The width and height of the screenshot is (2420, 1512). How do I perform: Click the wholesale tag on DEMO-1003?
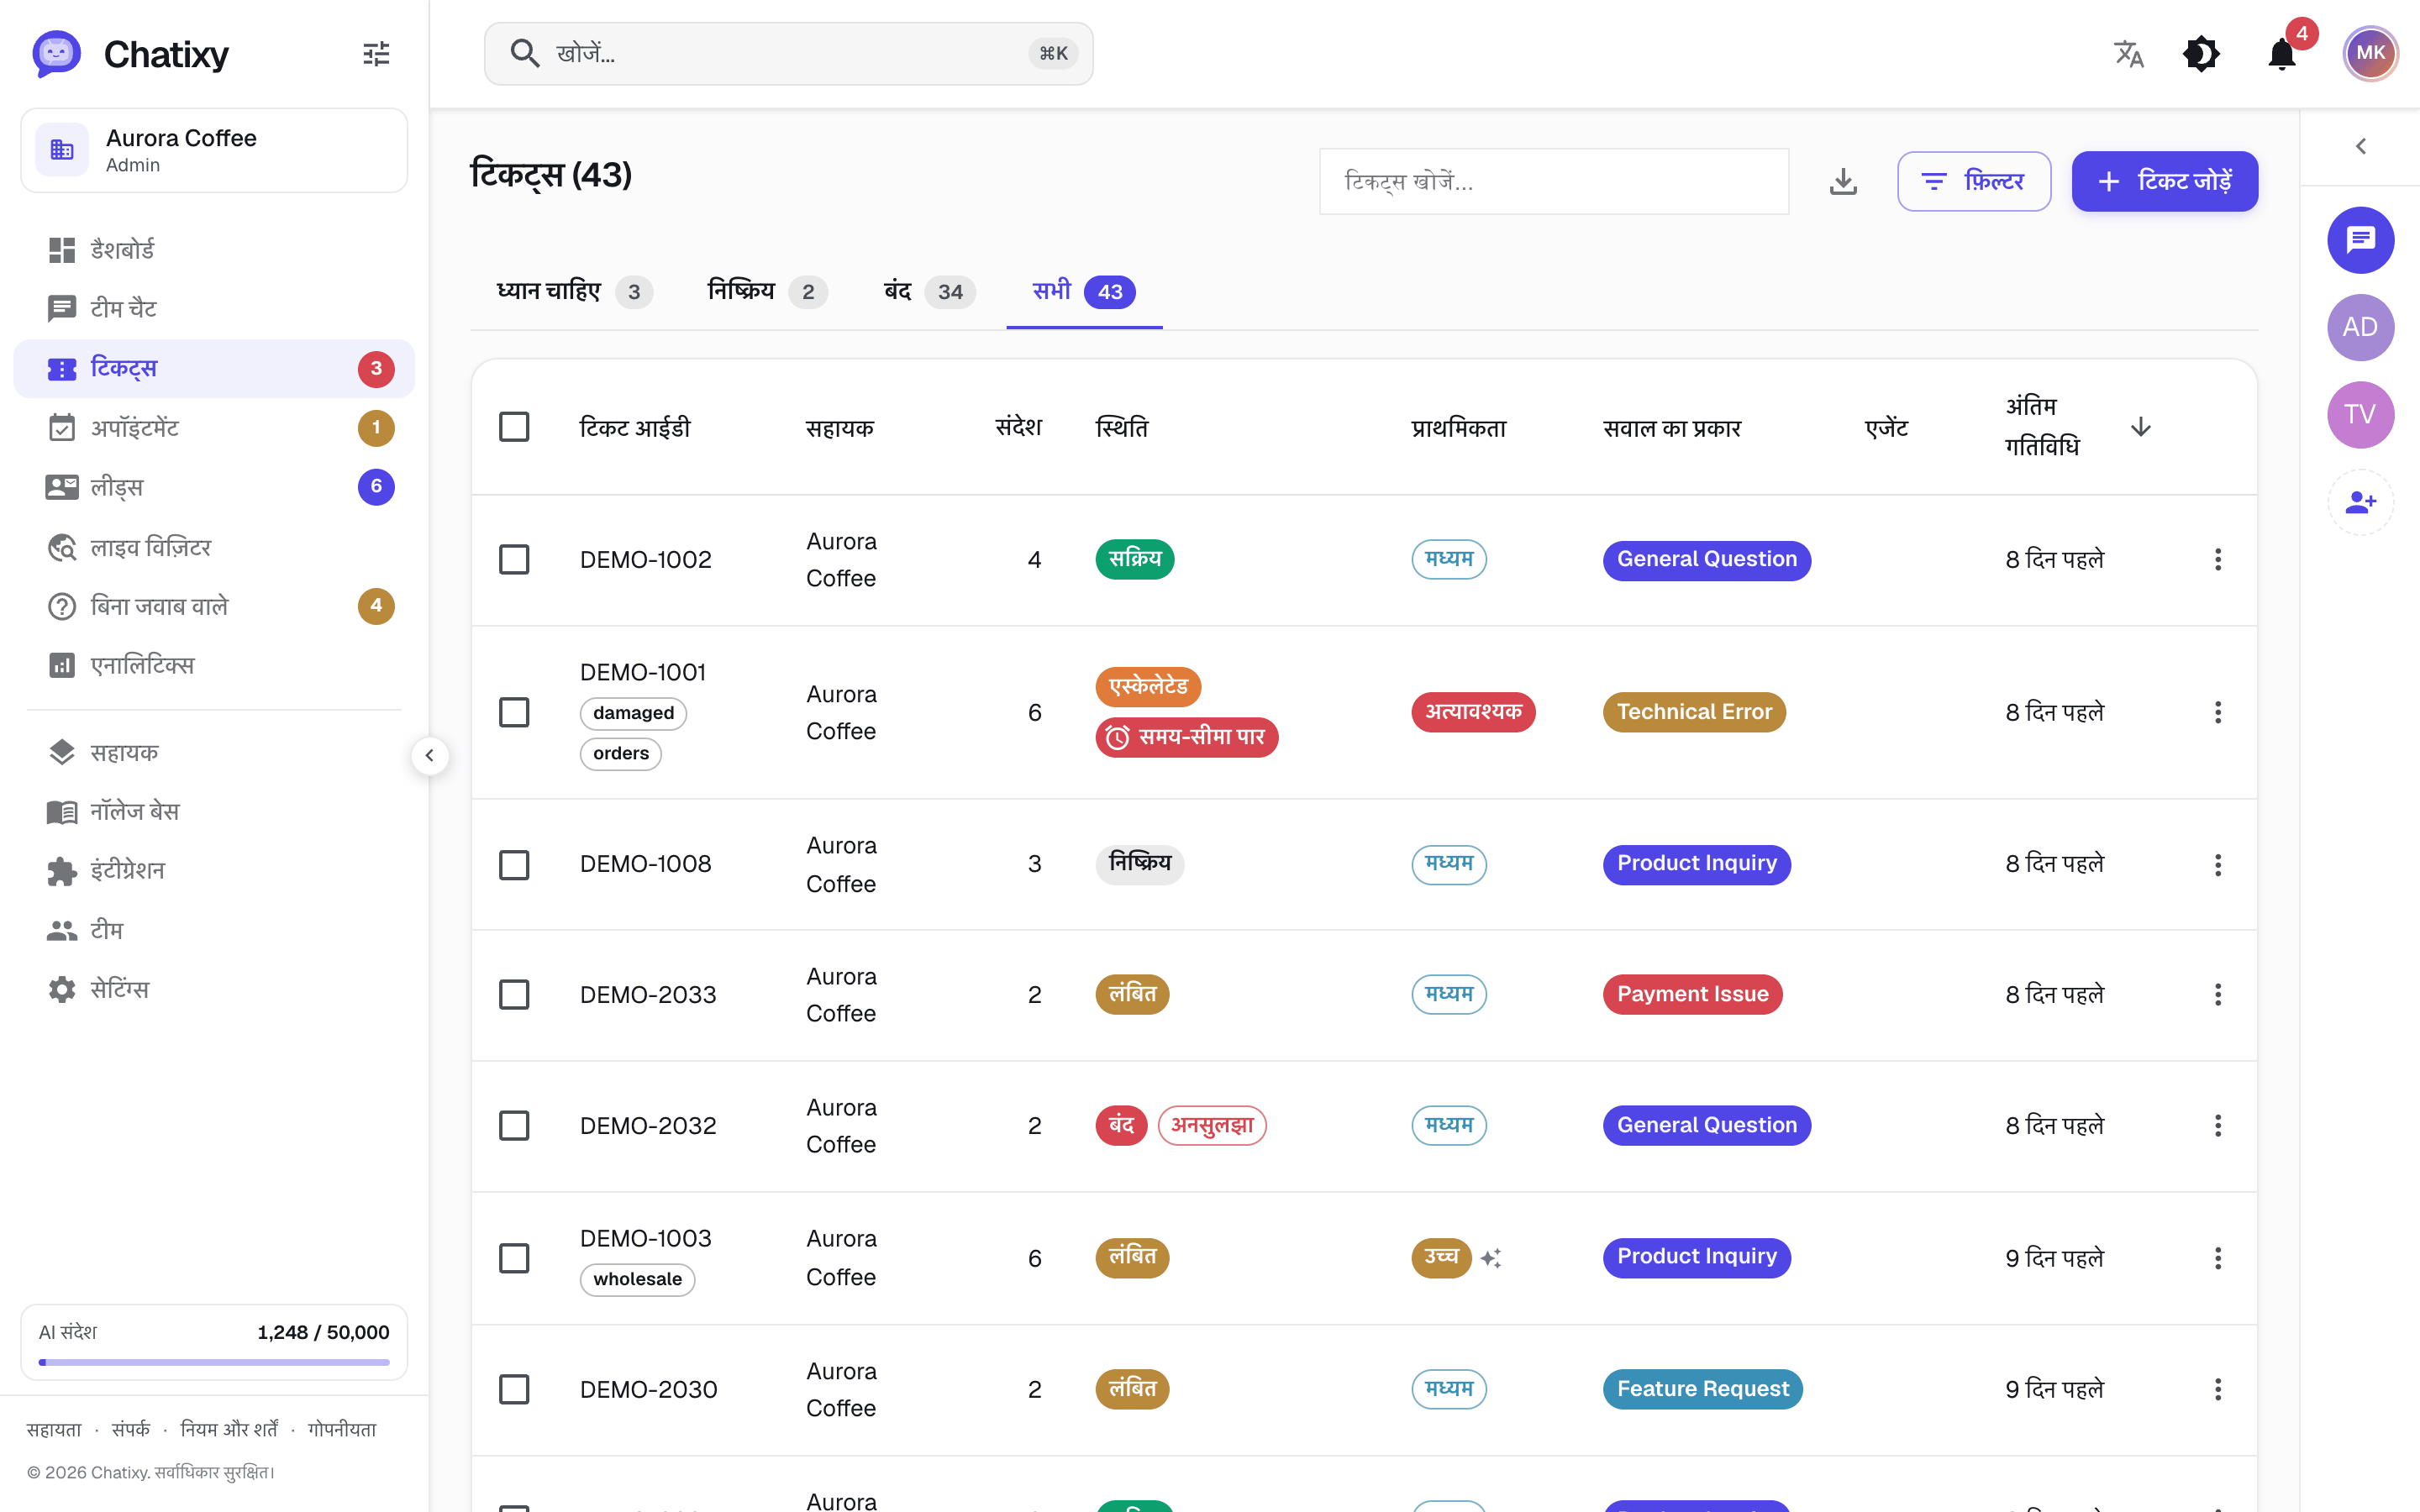tap(637, 1280)
